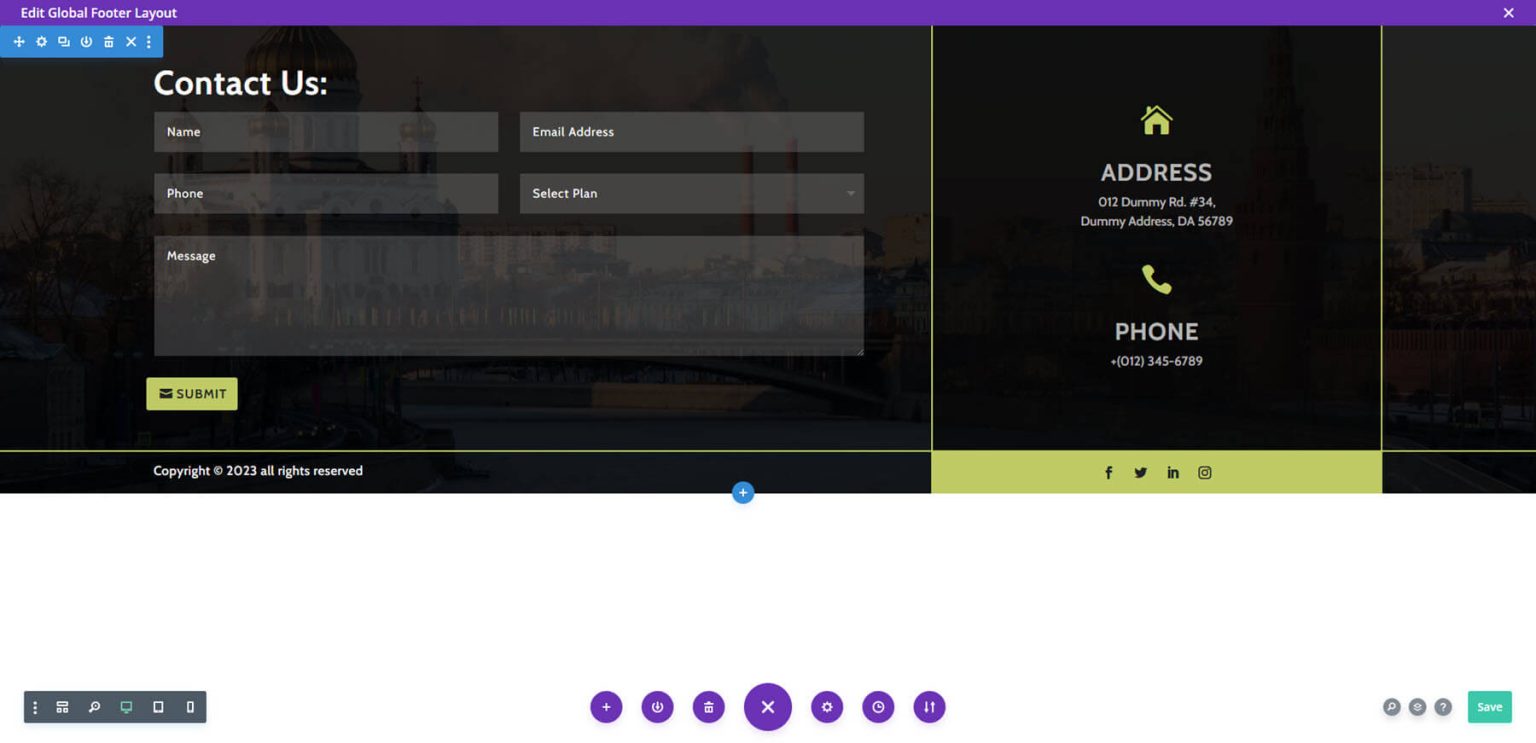Click inside the Name input field
The width and height of the screenshot is (1536, 743).
tap(325, 131)
